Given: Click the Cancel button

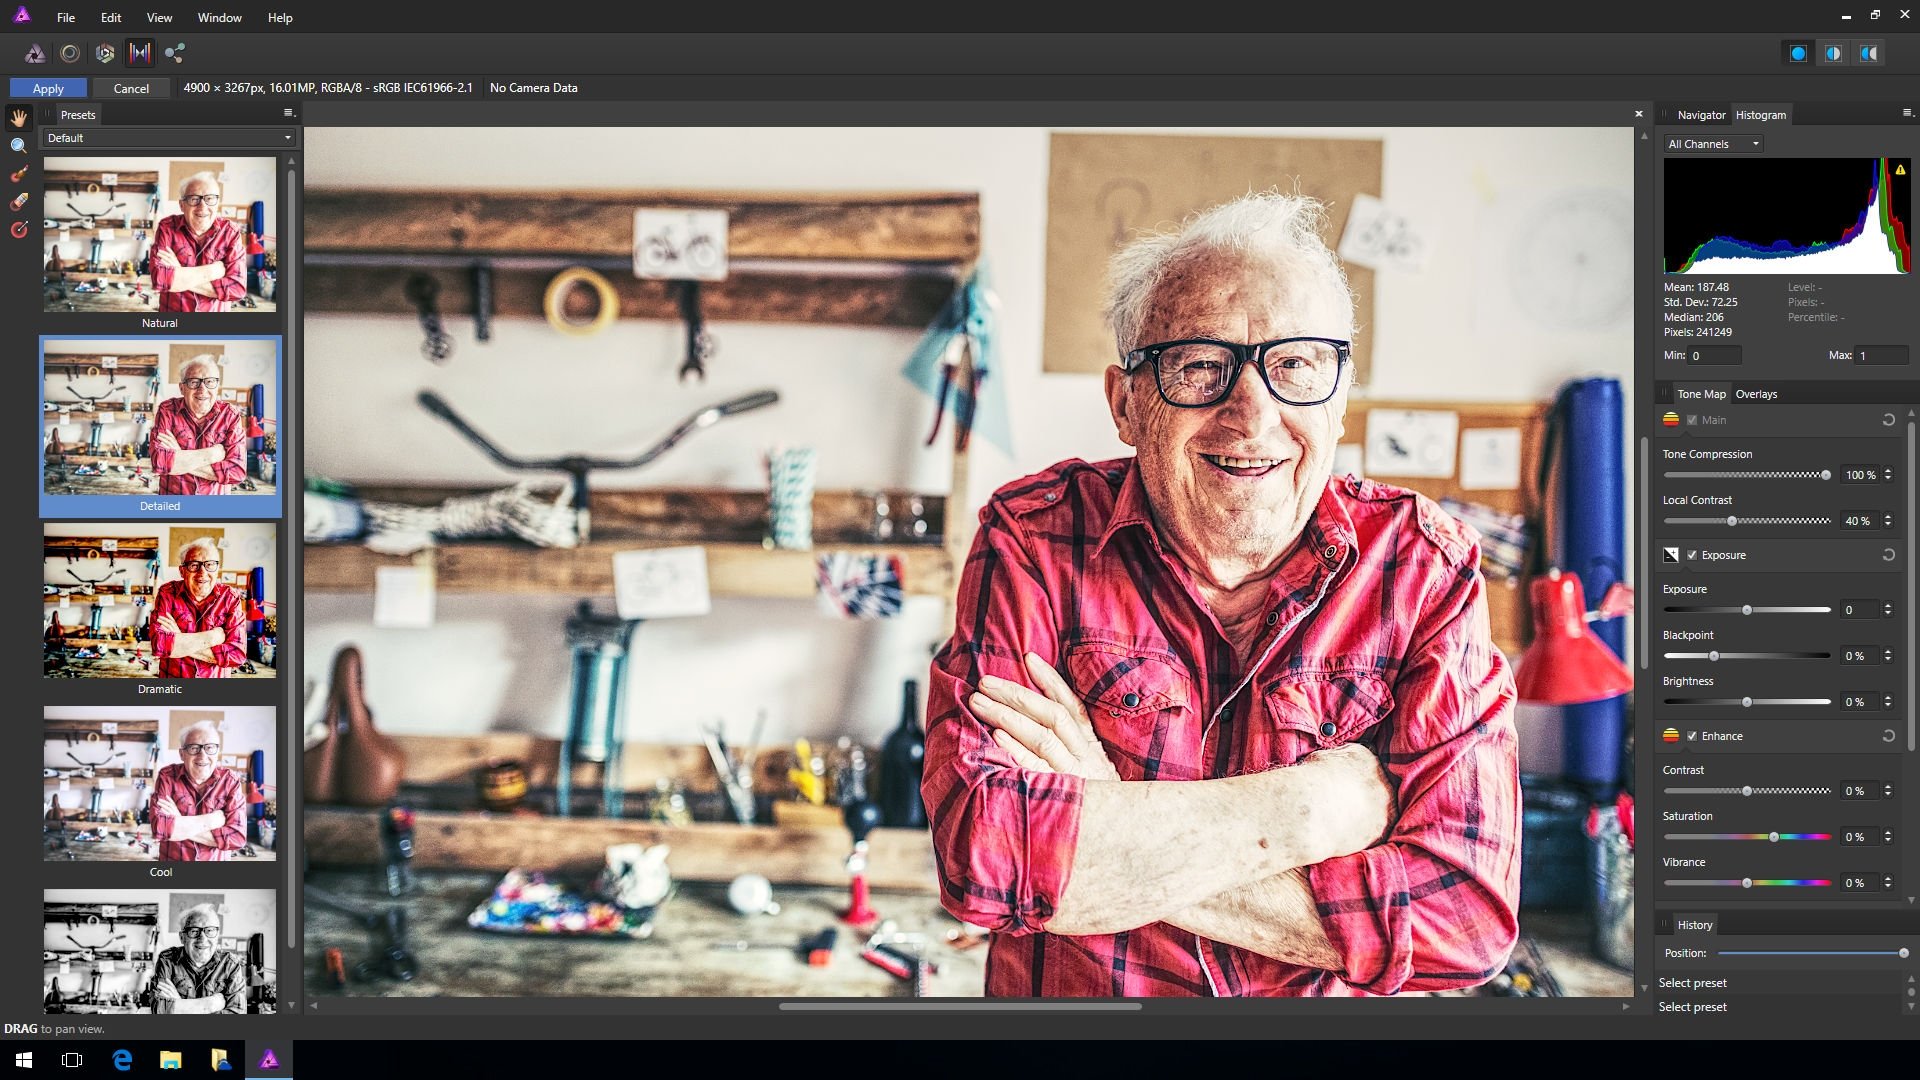Looking at the screenshot, I should click(x=130, y=88).
